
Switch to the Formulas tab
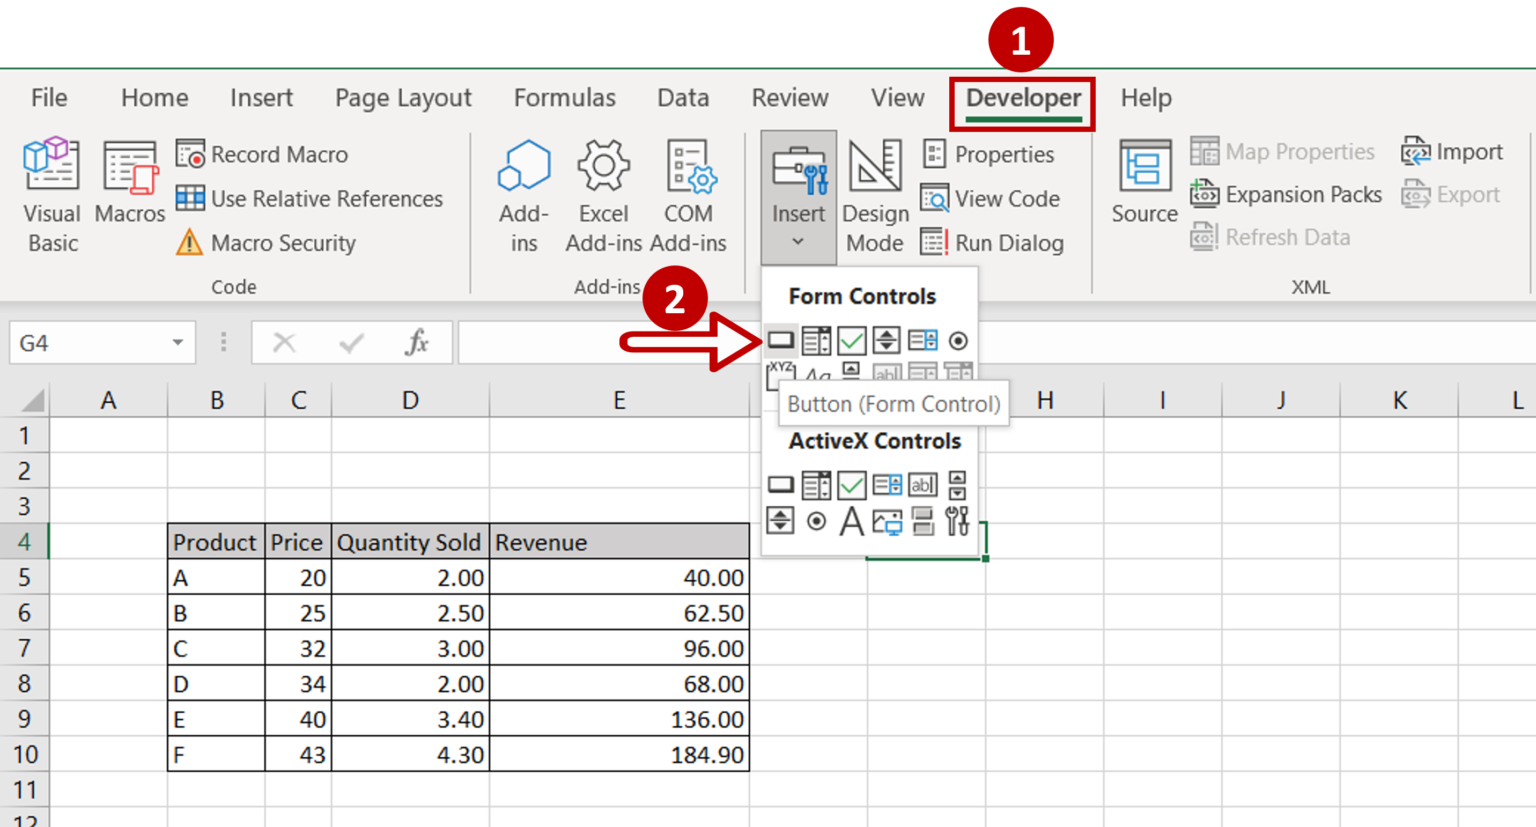564,98
